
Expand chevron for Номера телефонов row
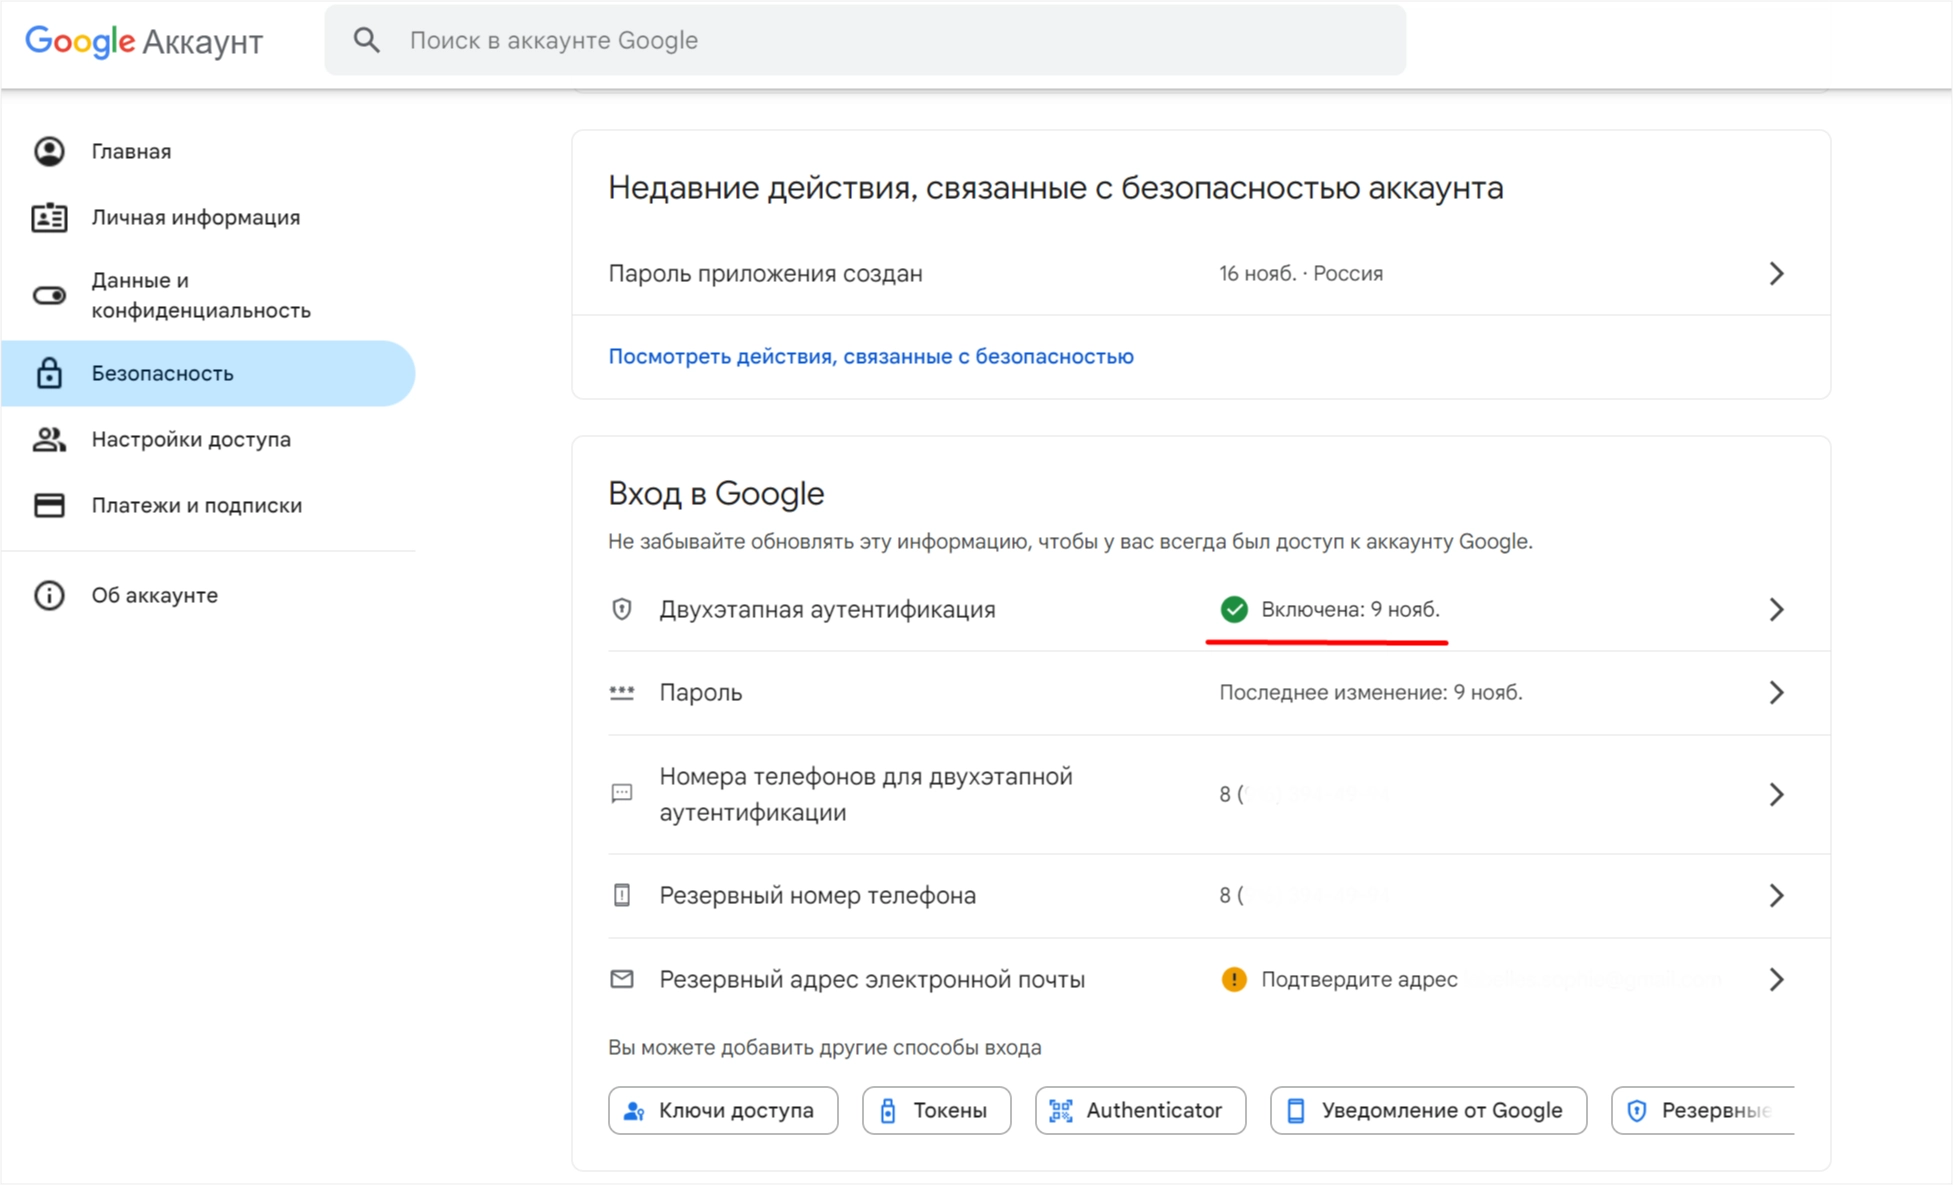point(1776,794)
